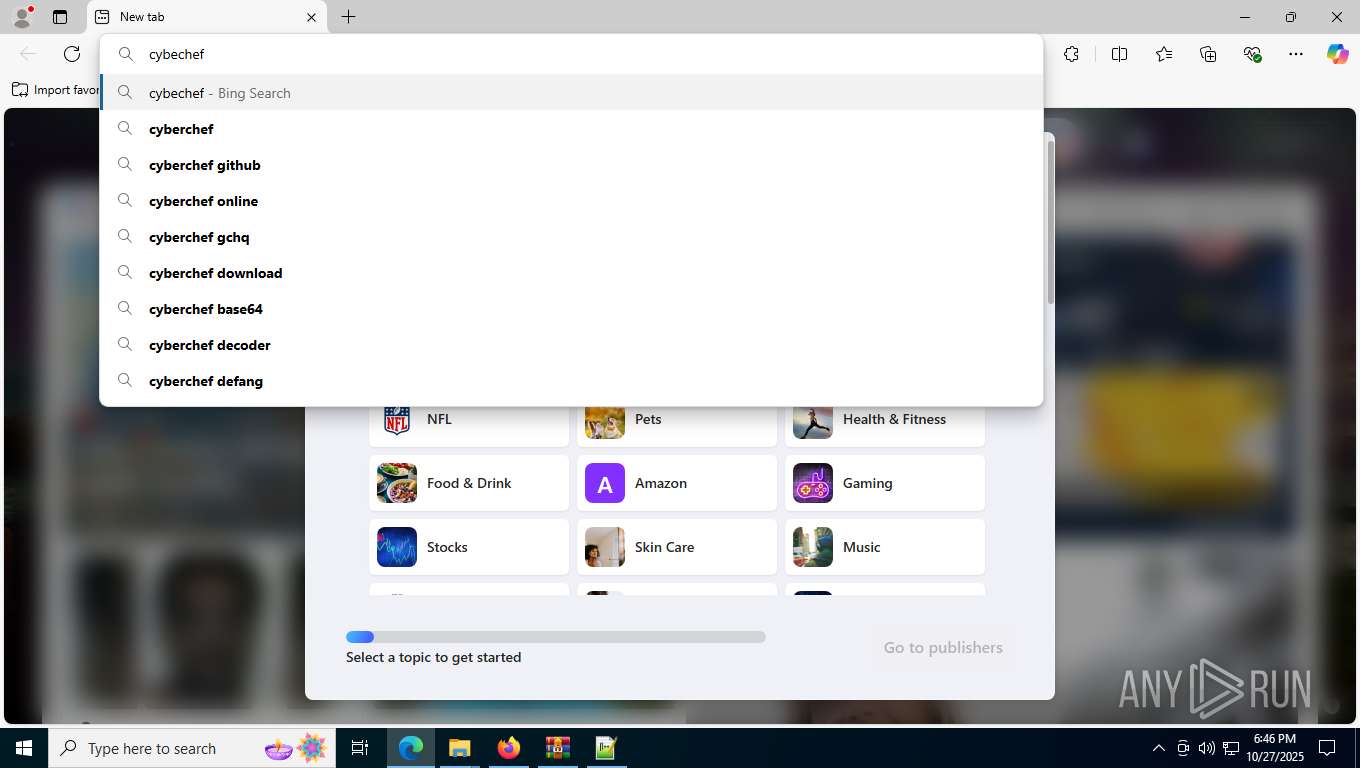
Task: Open the Collections icon
Action: (1208, 54)
